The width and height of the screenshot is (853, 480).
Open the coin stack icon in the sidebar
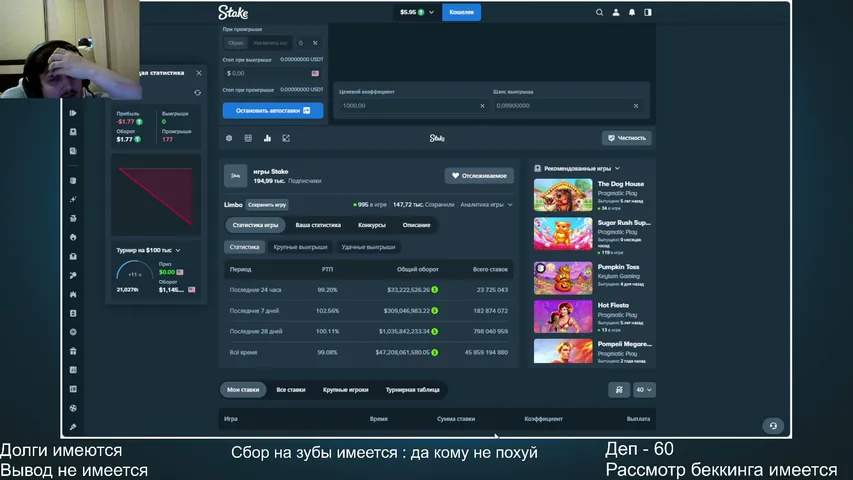(73, 180)
